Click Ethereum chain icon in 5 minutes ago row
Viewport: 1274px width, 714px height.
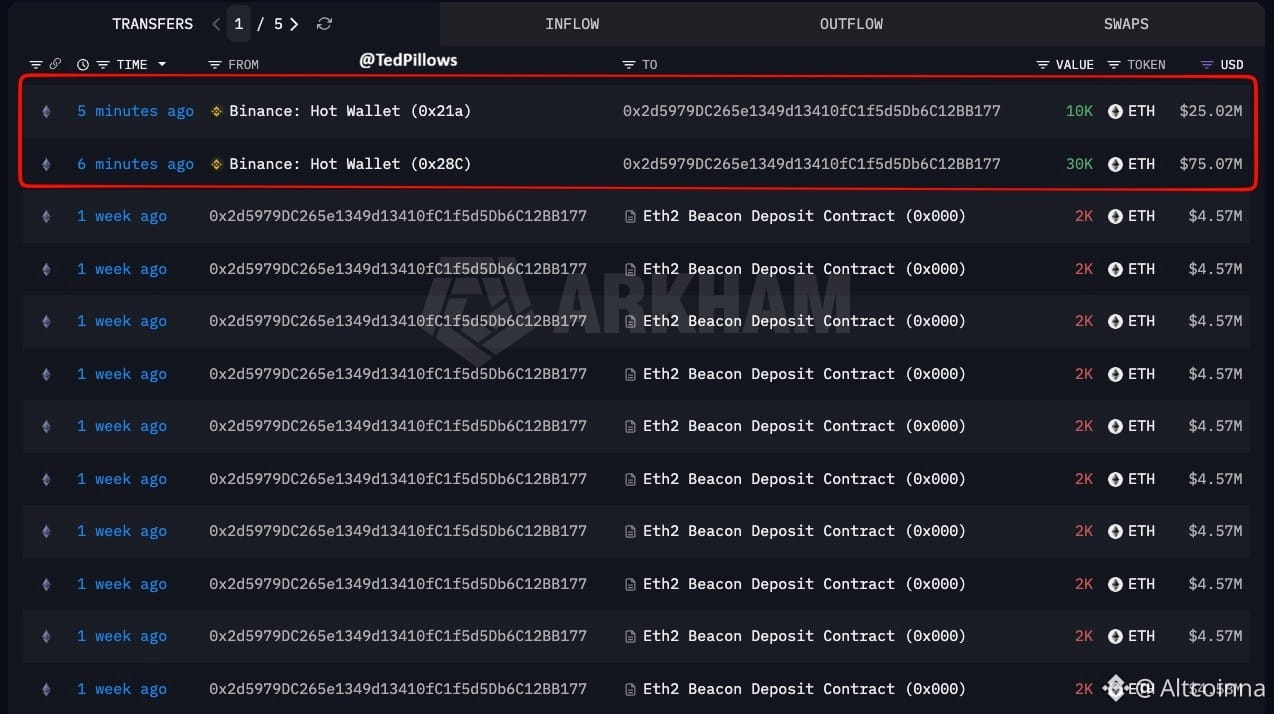pyautogui.click(x=45, y=111)
